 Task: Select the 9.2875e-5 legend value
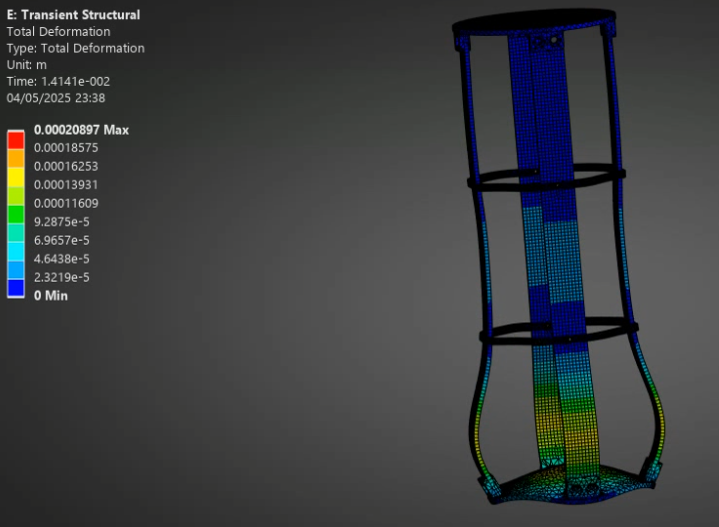click(x=62, y=222)
